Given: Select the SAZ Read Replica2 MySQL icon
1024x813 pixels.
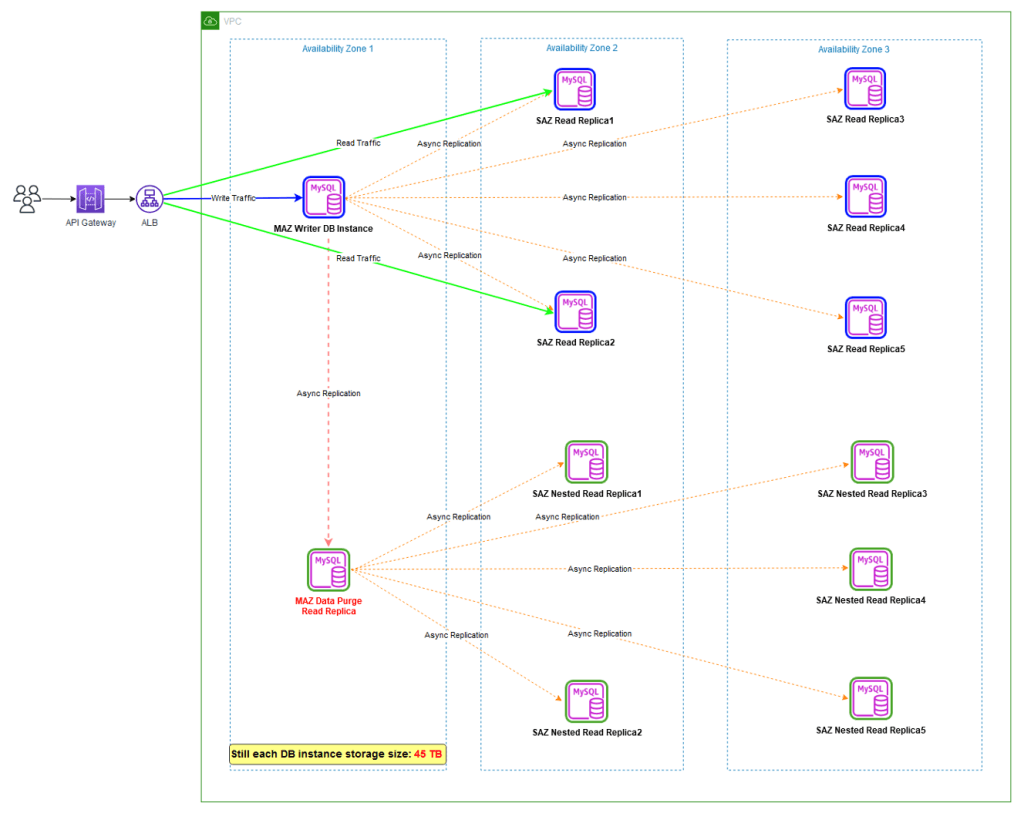Looking at the screenshot, I should pyautogui.click(x=575, y=312).
